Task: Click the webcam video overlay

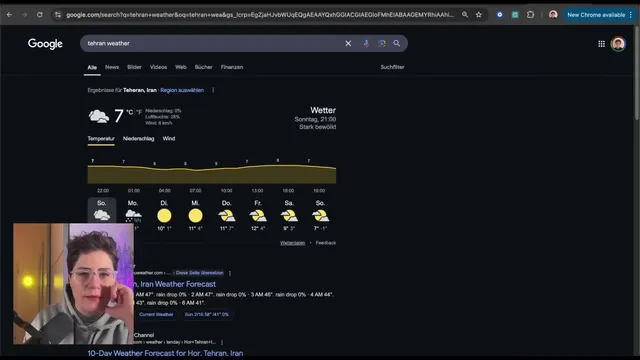Action: 73,284
